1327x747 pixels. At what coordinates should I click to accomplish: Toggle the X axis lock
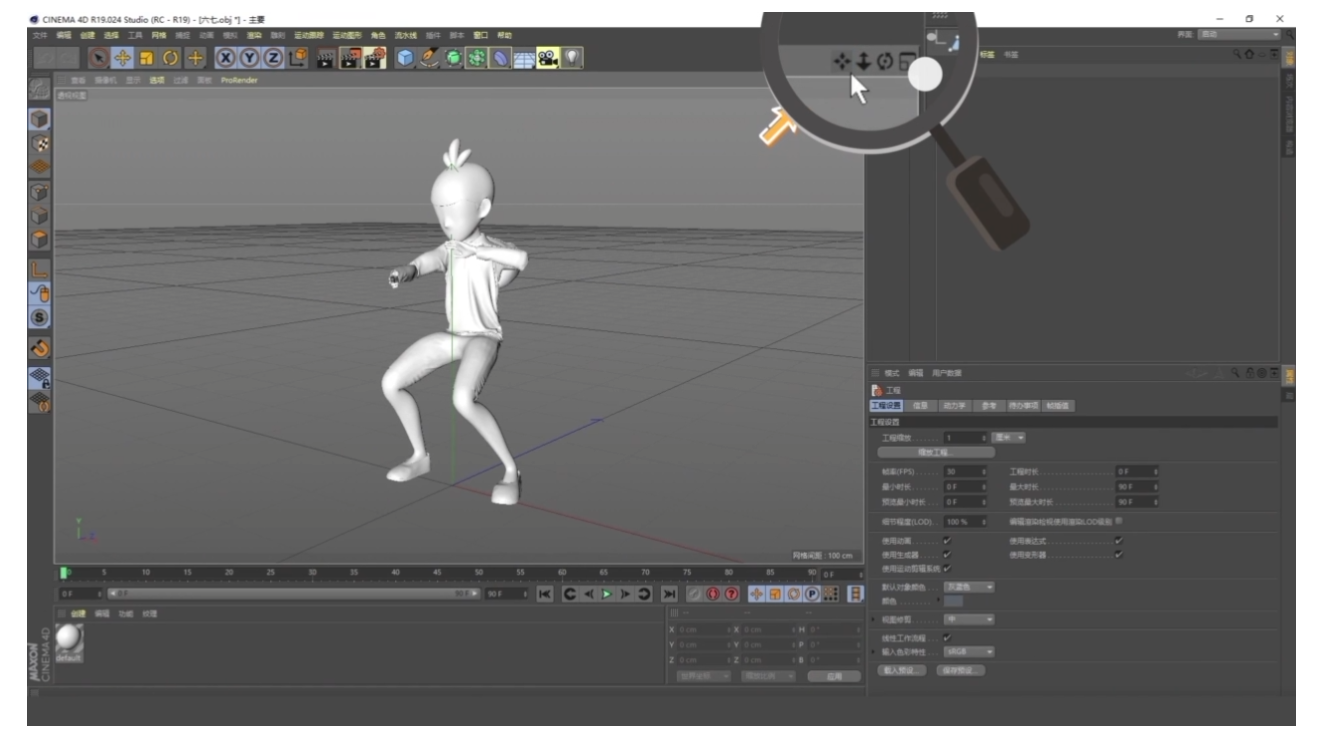[x=226, y=58]
